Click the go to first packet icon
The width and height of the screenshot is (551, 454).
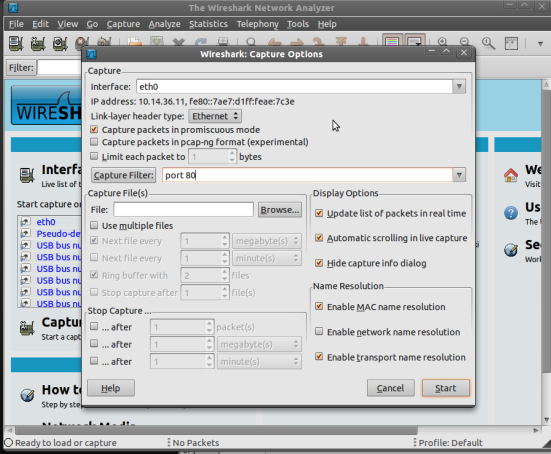click(x=341, y=41)
